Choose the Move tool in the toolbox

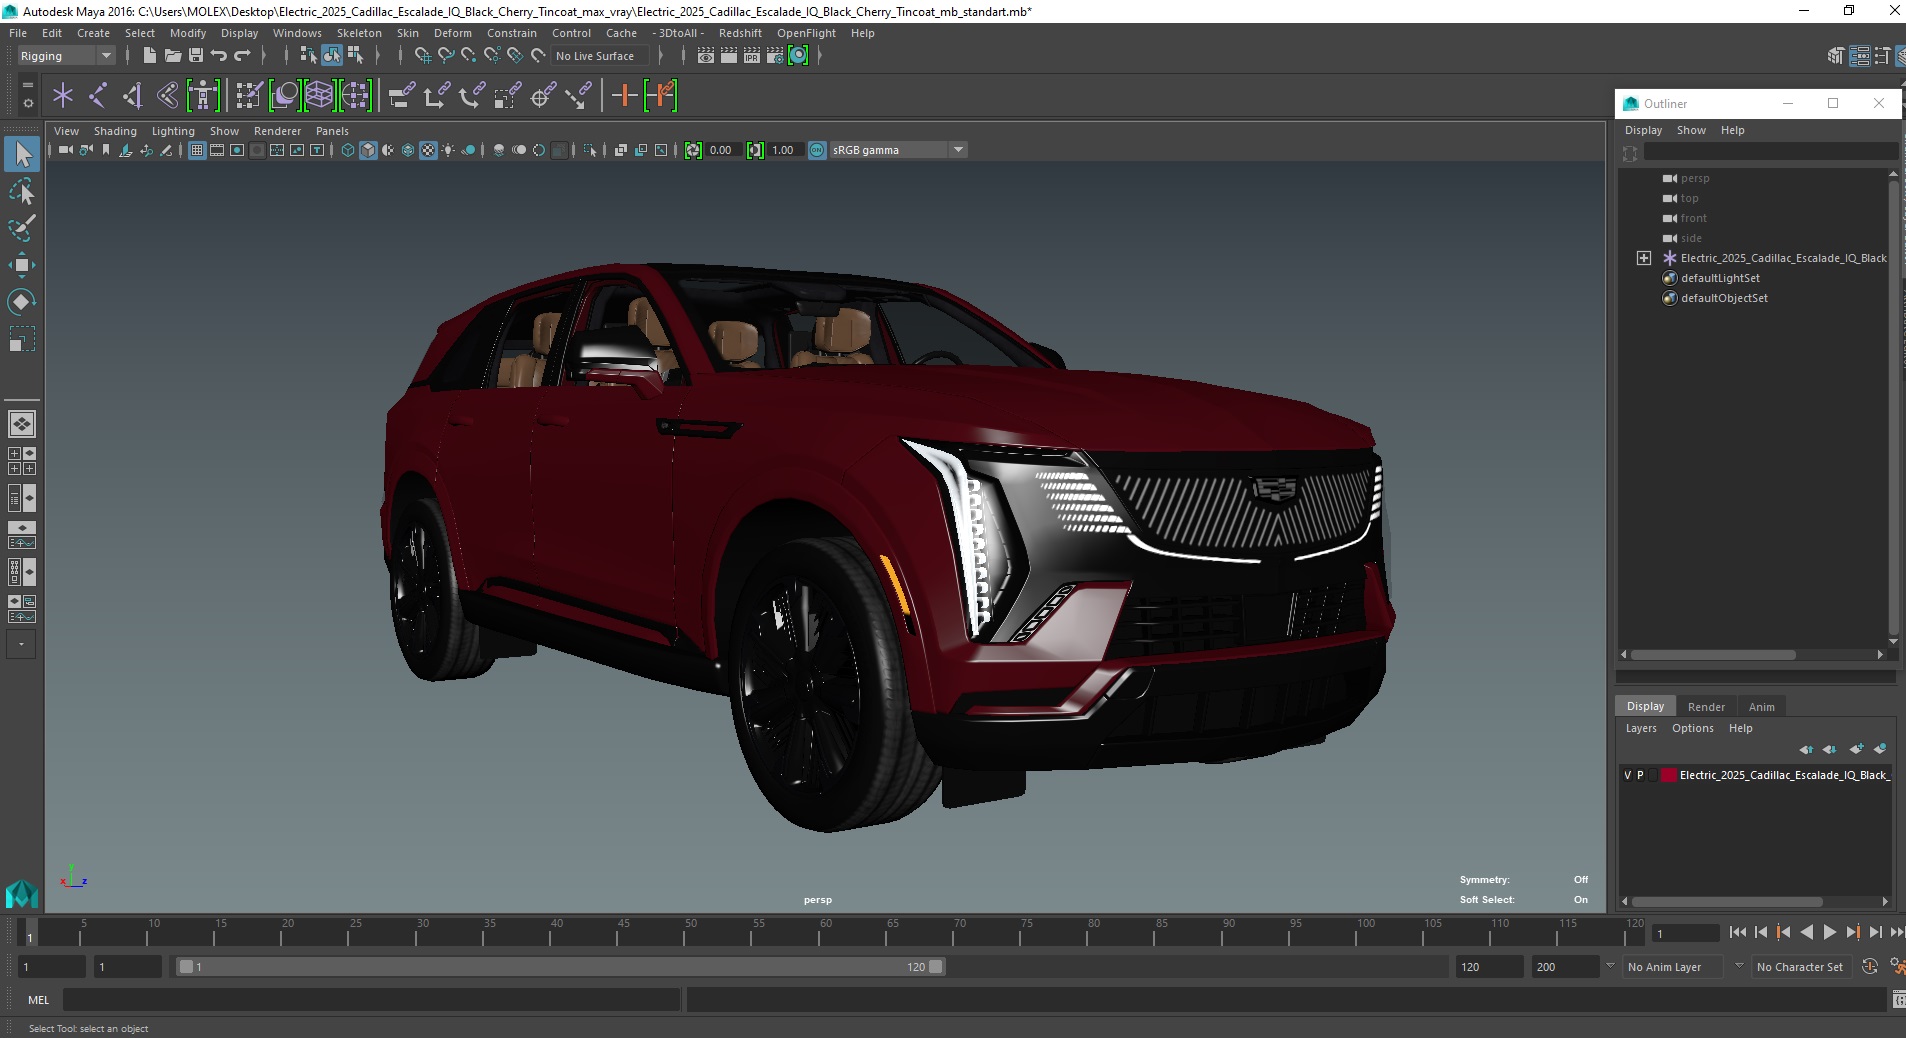[x=22, y=264]
